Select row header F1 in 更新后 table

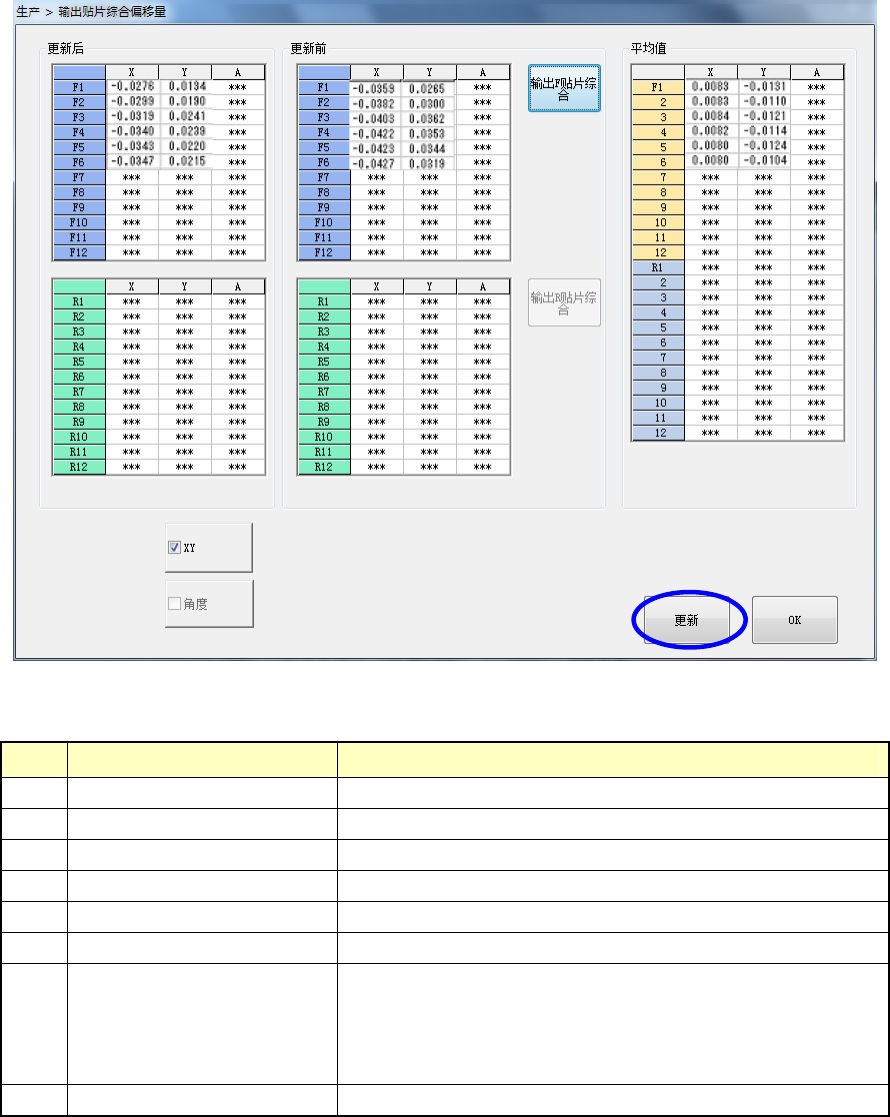(79, 87)
